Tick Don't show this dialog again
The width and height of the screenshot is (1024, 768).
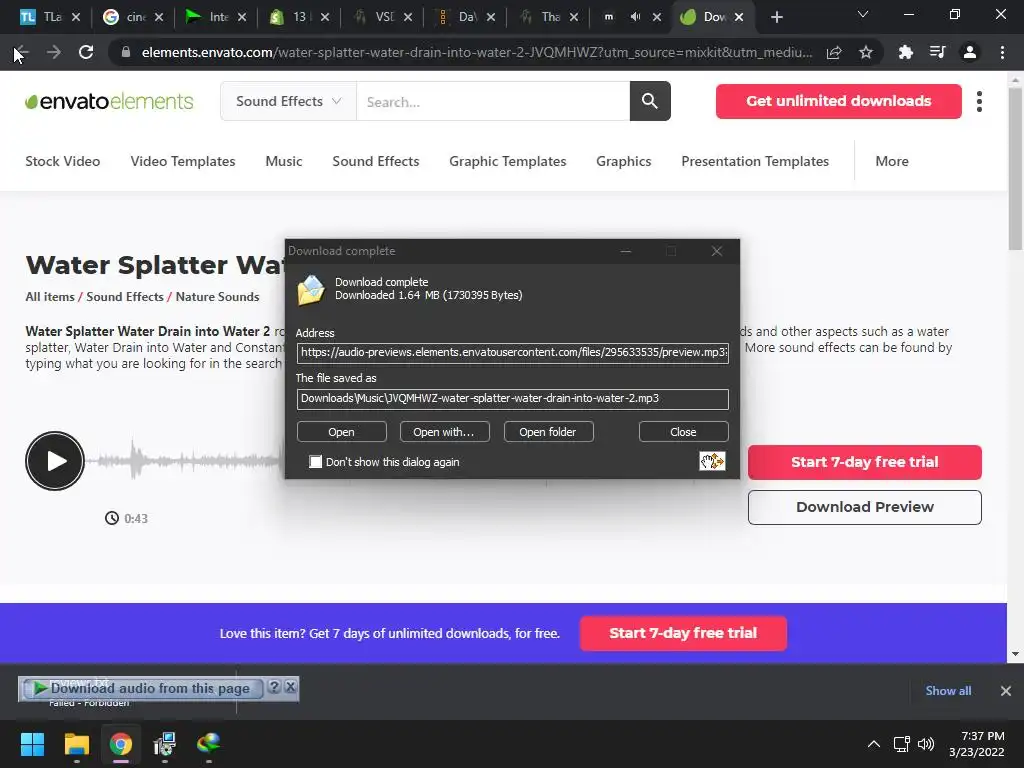[x=315, y=462]
